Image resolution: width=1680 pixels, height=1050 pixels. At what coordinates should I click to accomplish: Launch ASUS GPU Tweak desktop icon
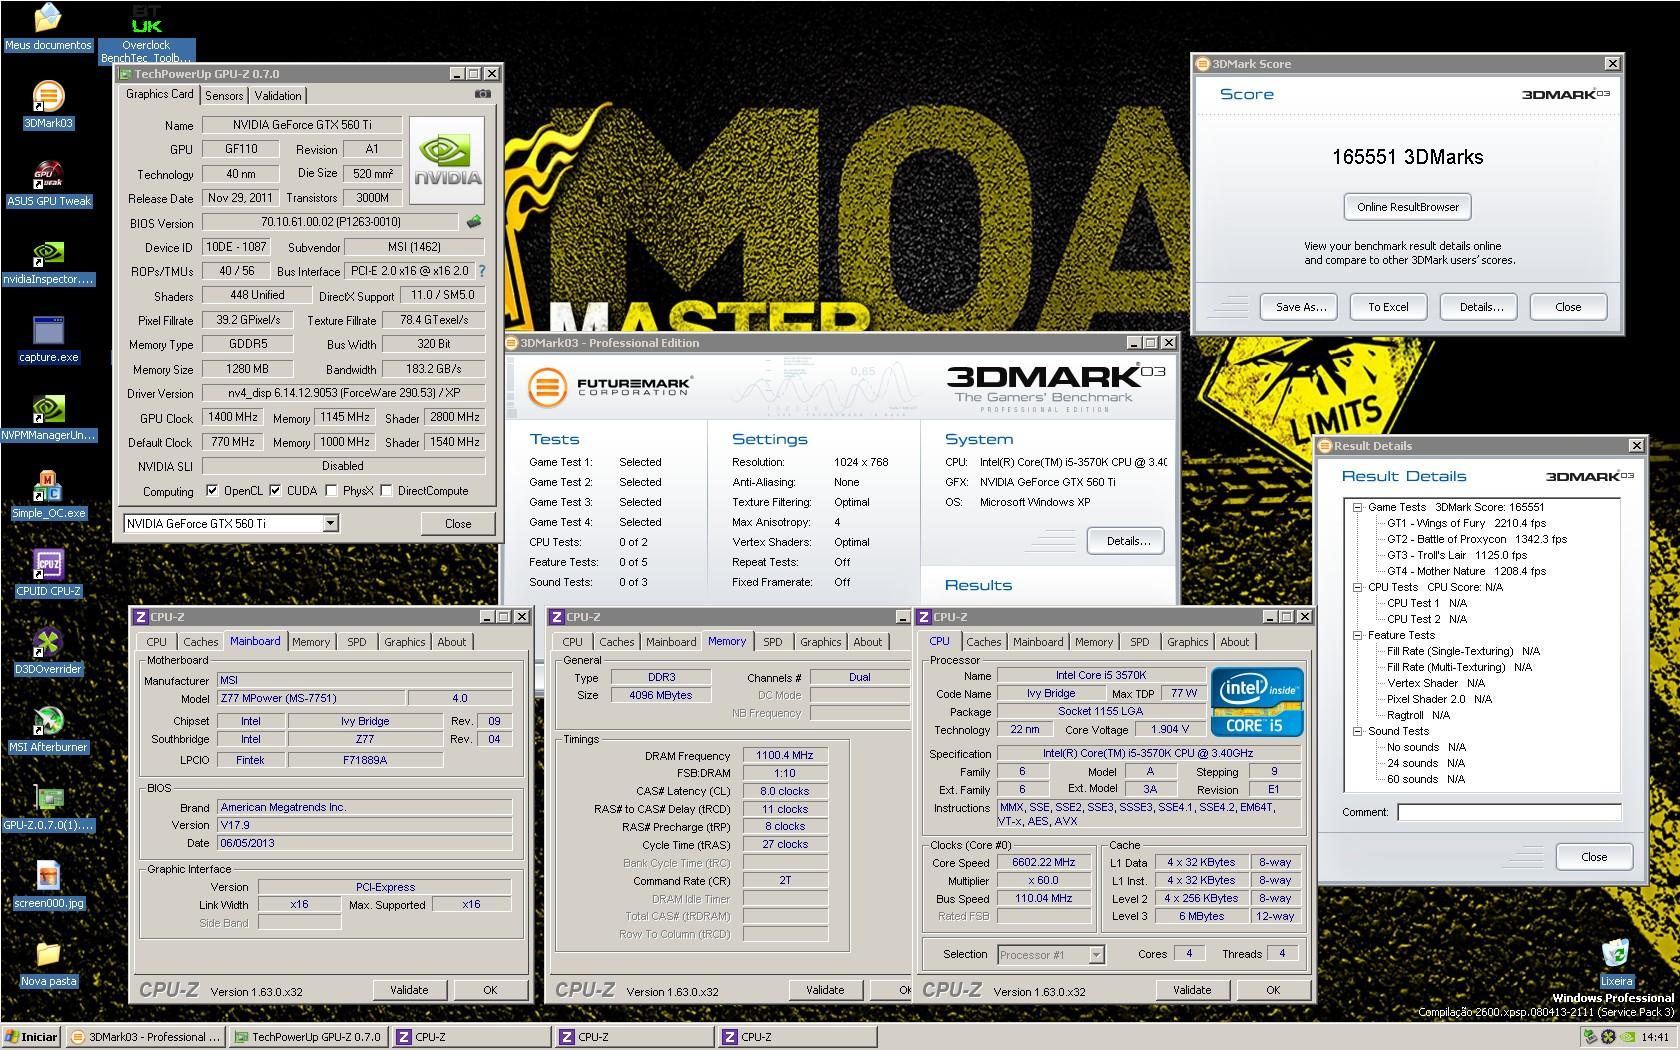[48, 183]
